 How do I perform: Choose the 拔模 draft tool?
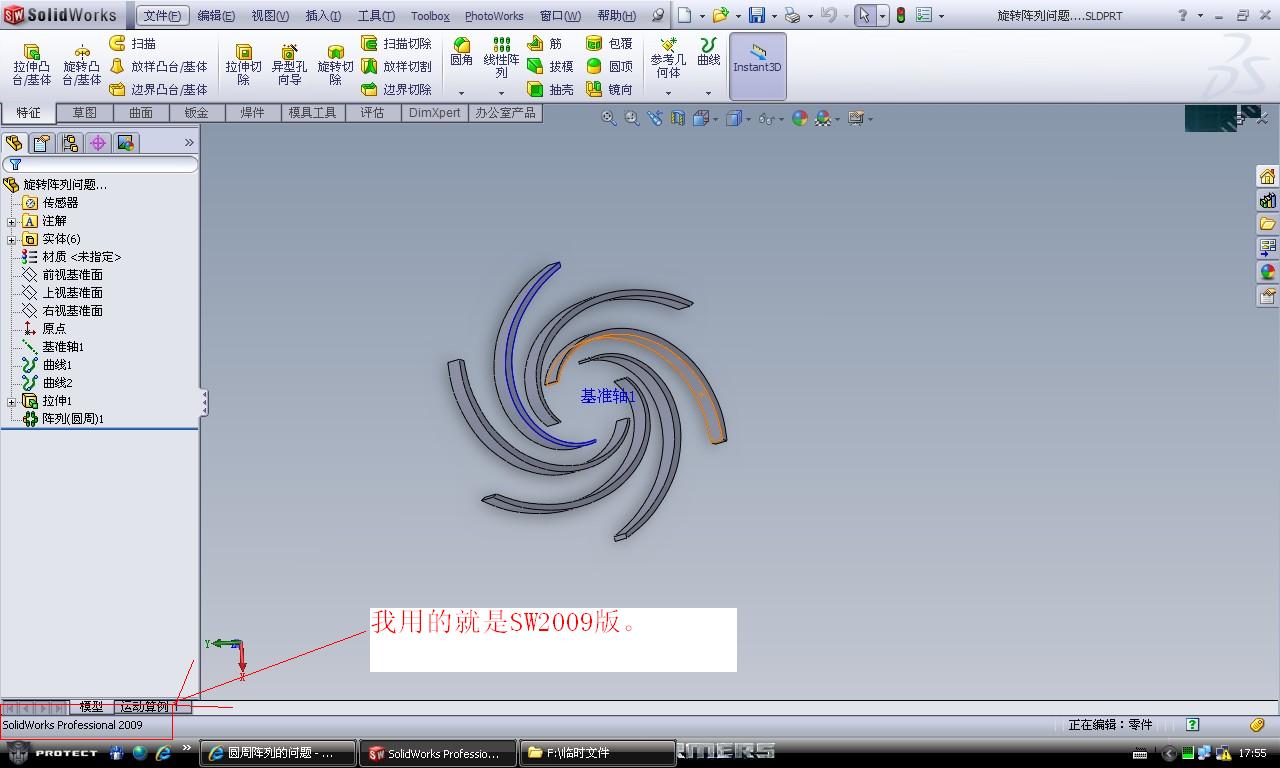[x=550, y=66]
